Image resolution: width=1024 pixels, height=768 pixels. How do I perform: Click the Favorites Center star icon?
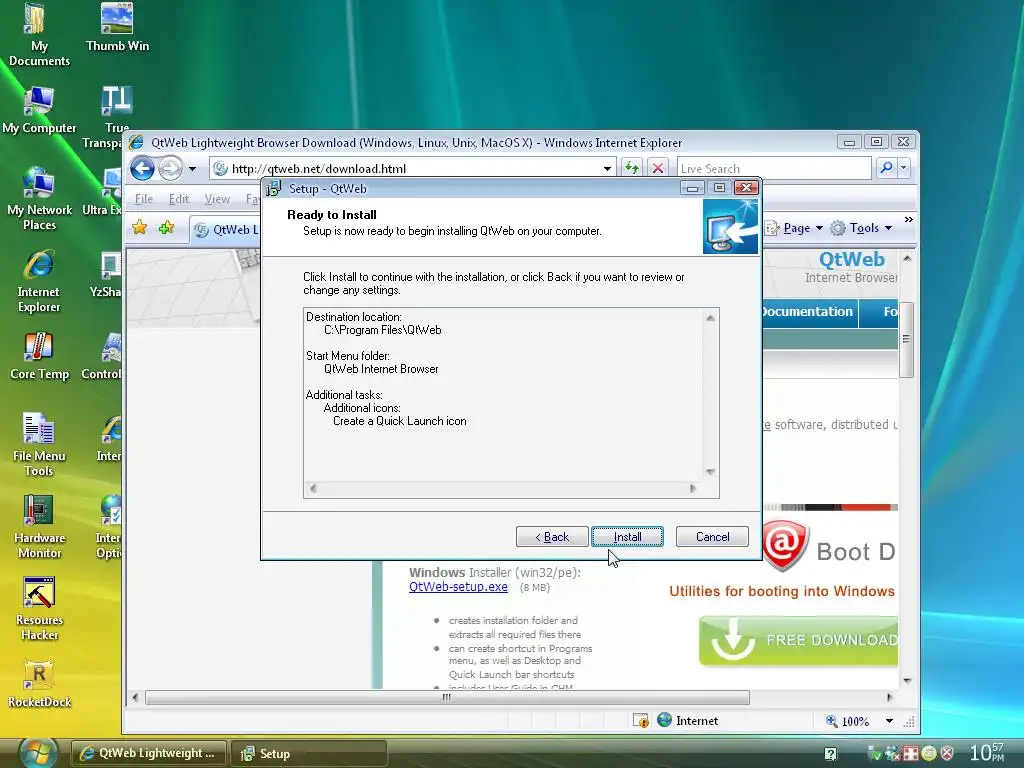tap(139, 228)
